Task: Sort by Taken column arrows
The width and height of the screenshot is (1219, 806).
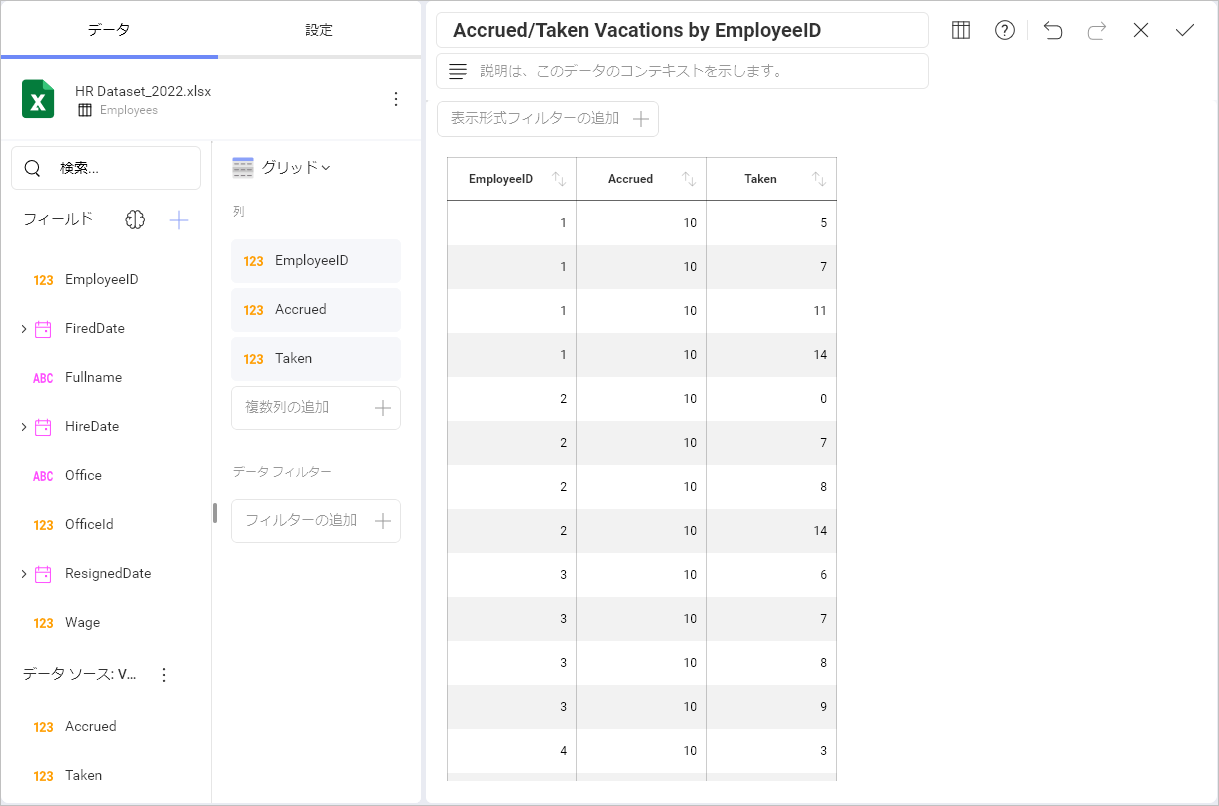Action: coord(819,179)
